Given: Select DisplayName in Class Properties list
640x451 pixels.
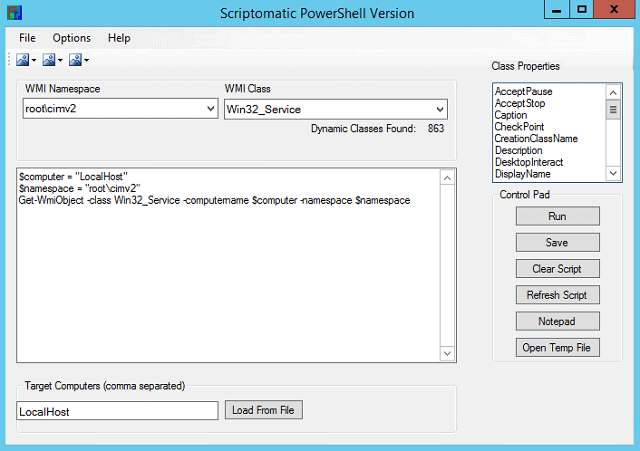Looking at the screenshot, I should (522, 174).
